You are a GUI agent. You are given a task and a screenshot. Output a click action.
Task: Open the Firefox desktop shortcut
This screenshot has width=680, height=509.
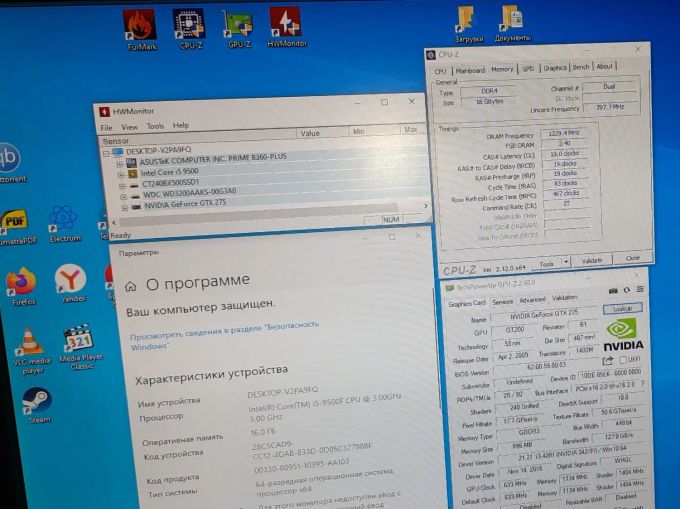point(22,287)
